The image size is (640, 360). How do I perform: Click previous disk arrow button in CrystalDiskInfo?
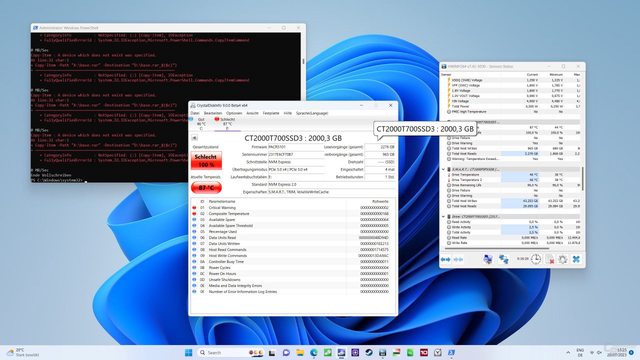(194, 138)
